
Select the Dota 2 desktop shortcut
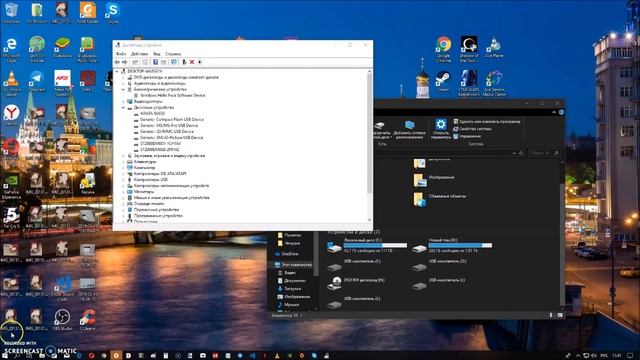click(x=88, y=81)
